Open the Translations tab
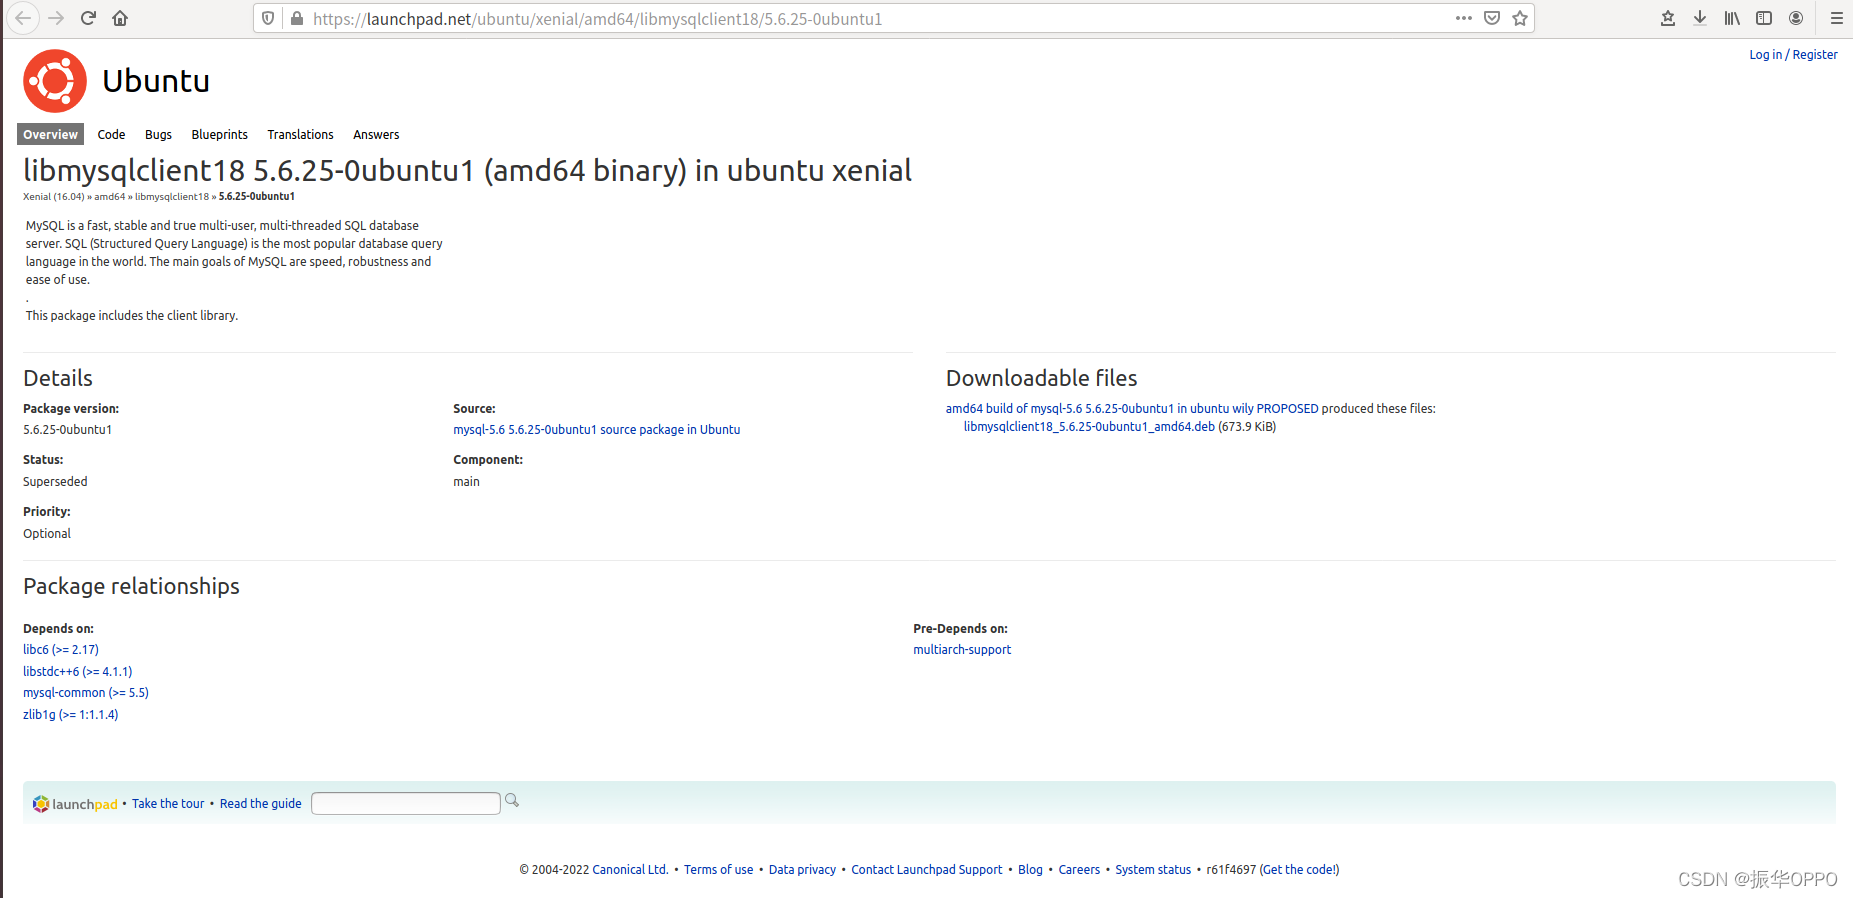The image size is (1853, 898). (x=300, y=134)
